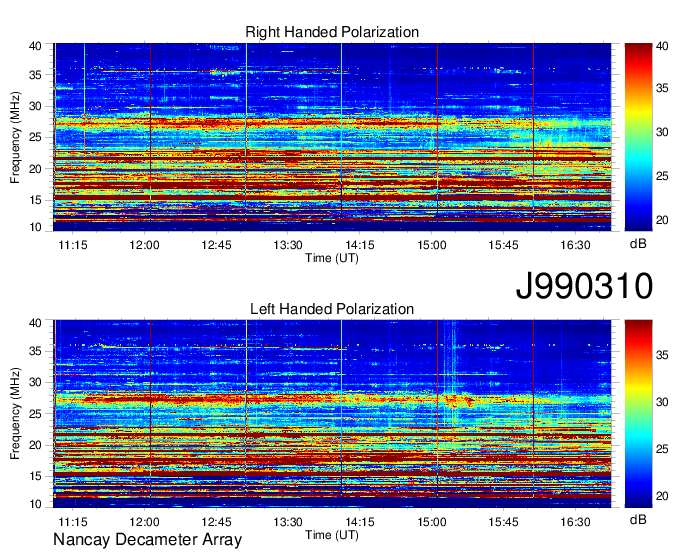Click 40 MHz frequency tick of Left Handed plot
This screenshot has width=680, height=552.
coord(36,323)
